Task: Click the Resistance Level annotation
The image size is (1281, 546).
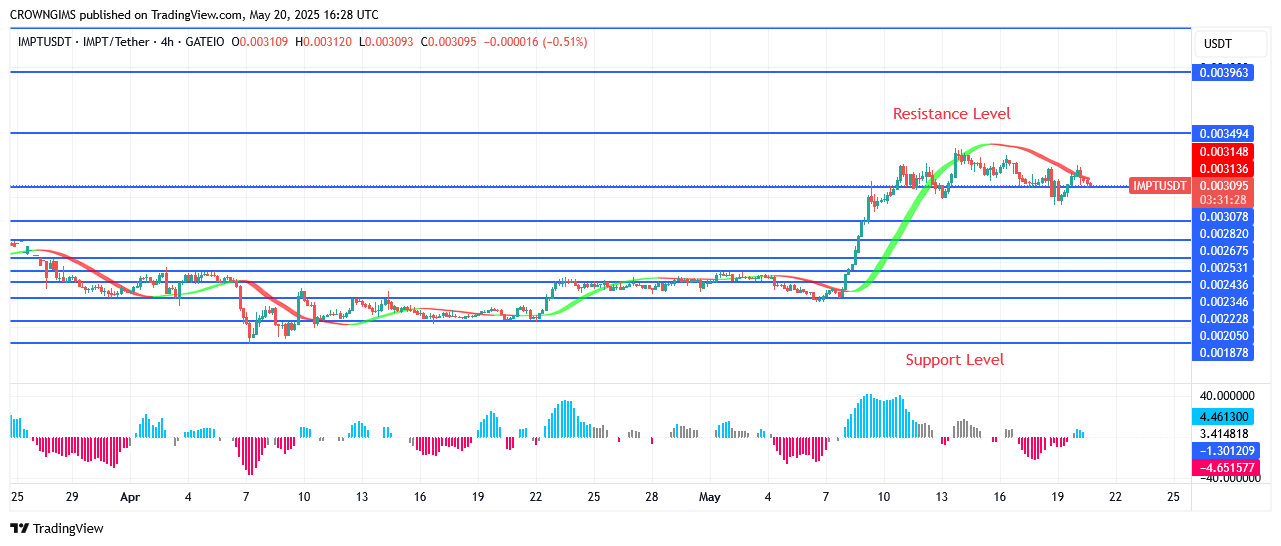Action: pyautogui.click(x=951, y=114)
